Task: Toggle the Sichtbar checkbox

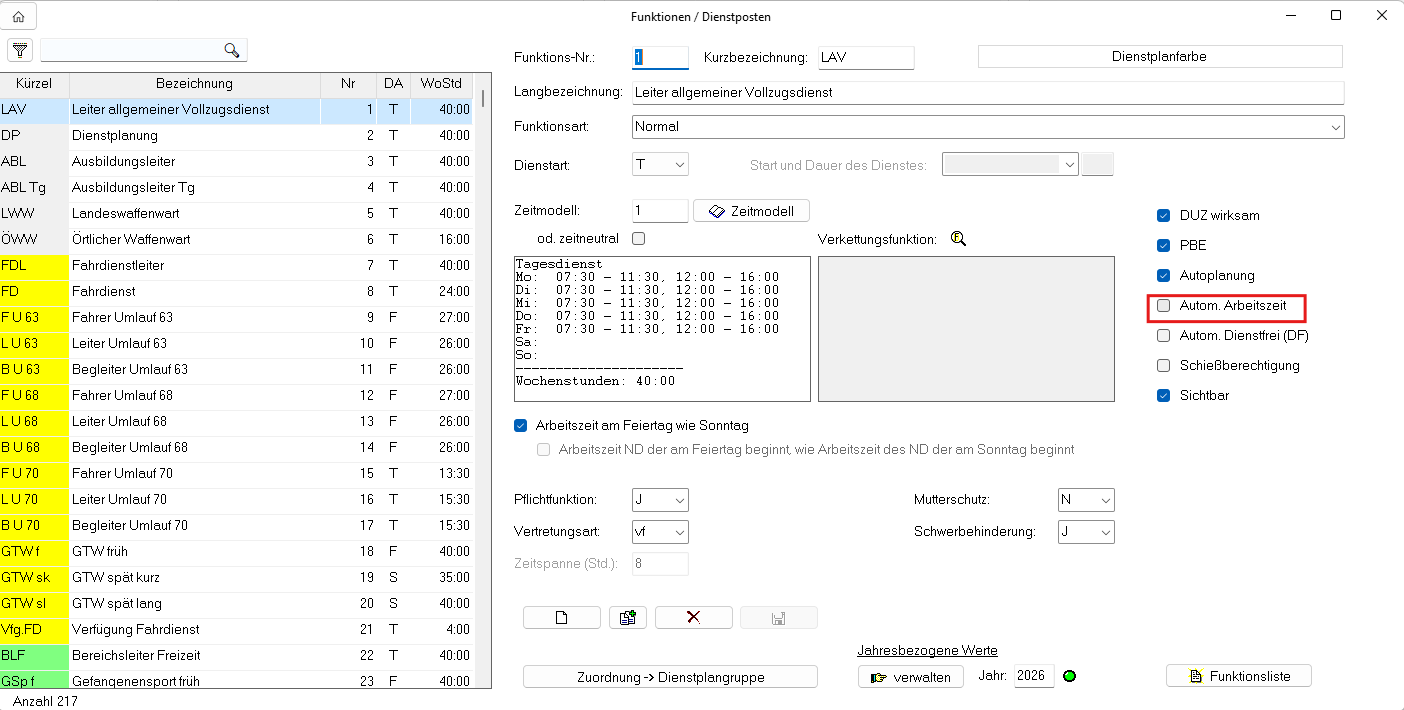Action: [1163, 396]
